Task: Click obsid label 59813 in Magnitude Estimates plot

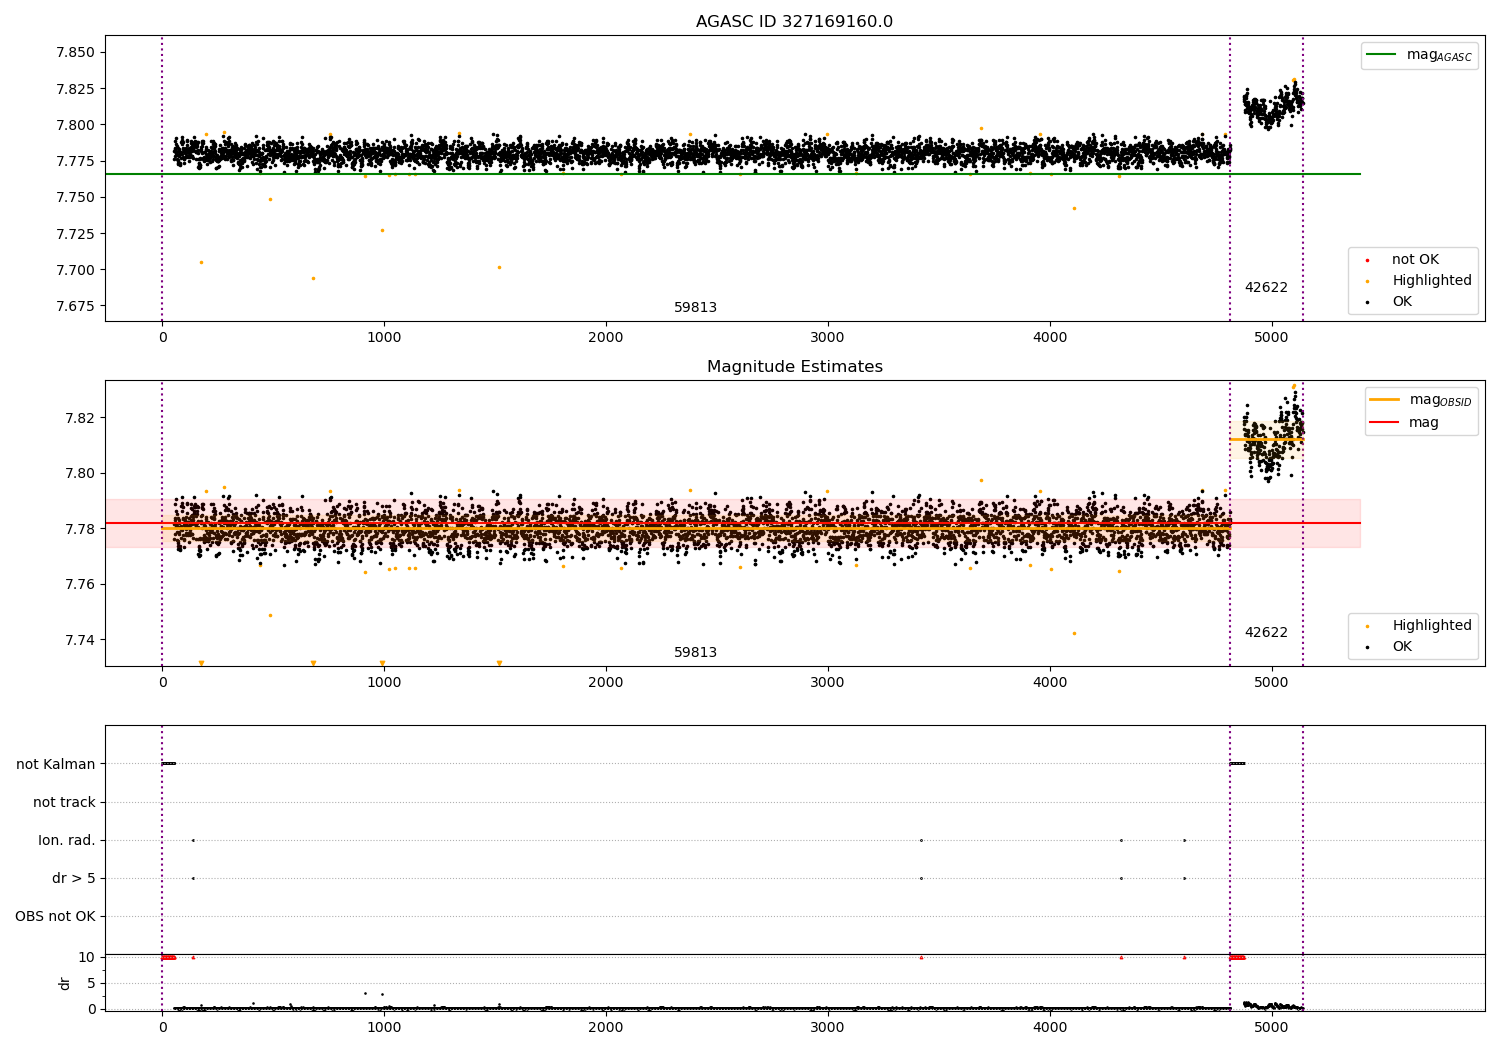Action: 695,653
